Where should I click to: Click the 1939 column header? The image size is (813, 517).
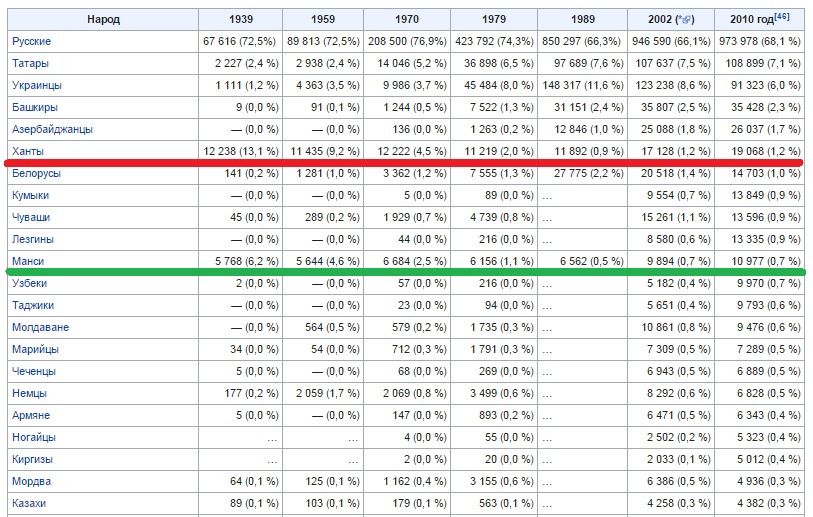tap(241, 19)
